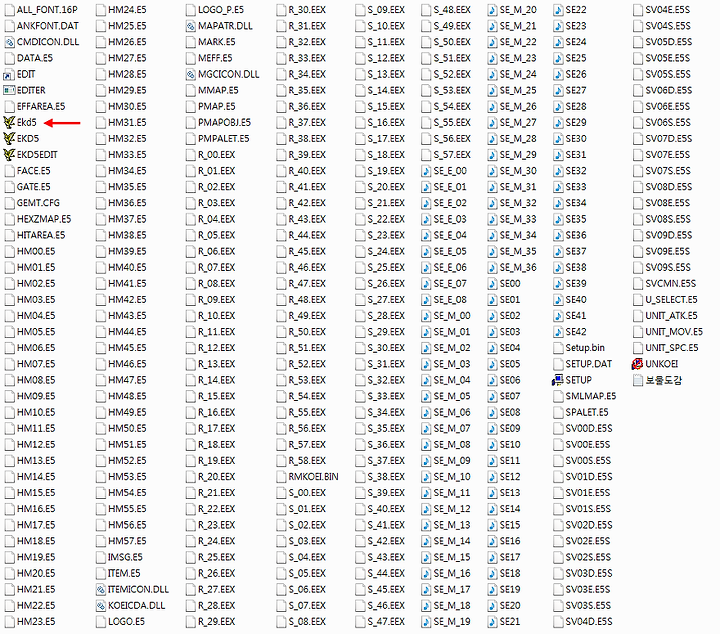Click the GATE.E5 file name
This screenshot has width=720, height=634.
pyautogui.click(x=34, y=187)
